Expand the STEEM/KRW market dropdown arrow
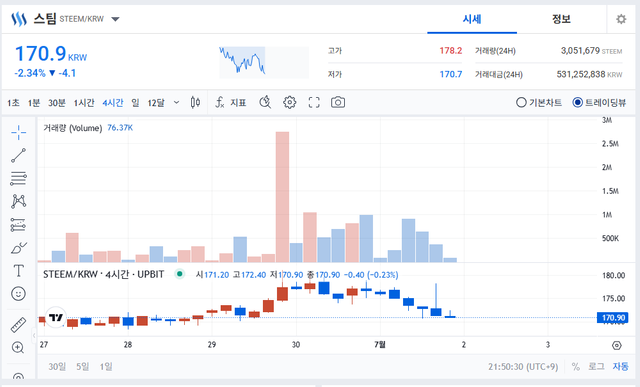The height and width of the screenshot is (387, 640). tap(116, 19)
